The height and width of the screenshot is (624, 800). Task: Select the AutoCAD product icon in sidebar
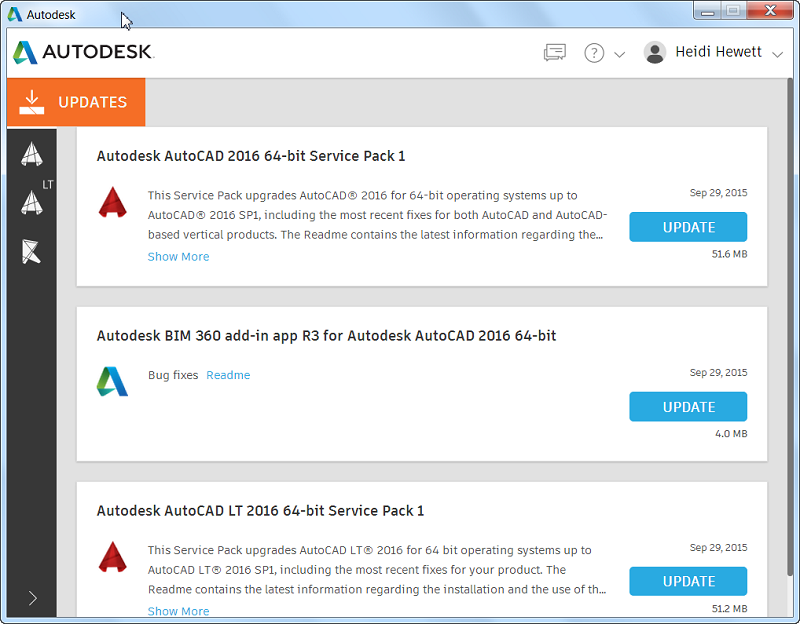32,154
